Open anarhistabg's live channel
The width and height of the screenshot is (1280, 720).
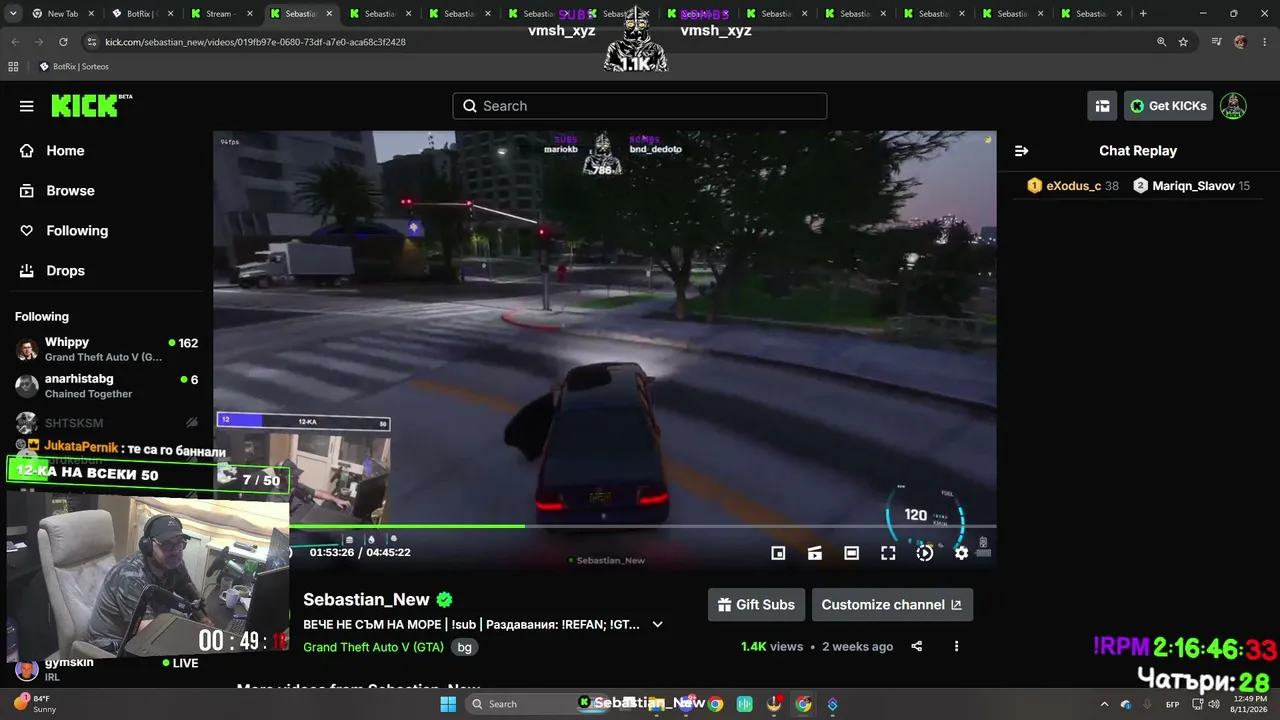pyautogui.click(x=106, y=386)
